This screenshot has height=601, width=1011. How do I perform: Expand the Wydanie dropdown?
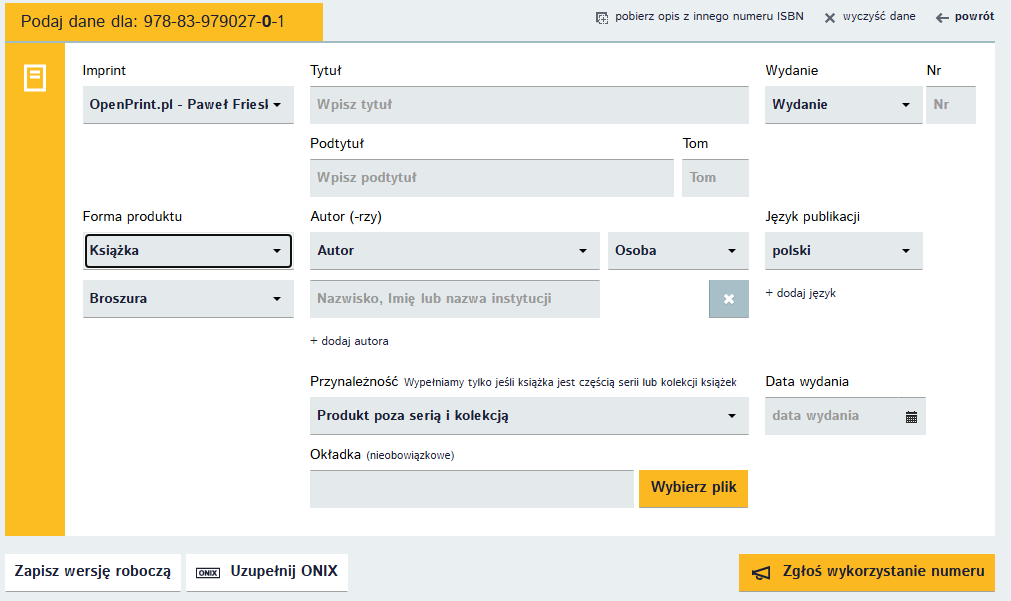pos(843,105)
